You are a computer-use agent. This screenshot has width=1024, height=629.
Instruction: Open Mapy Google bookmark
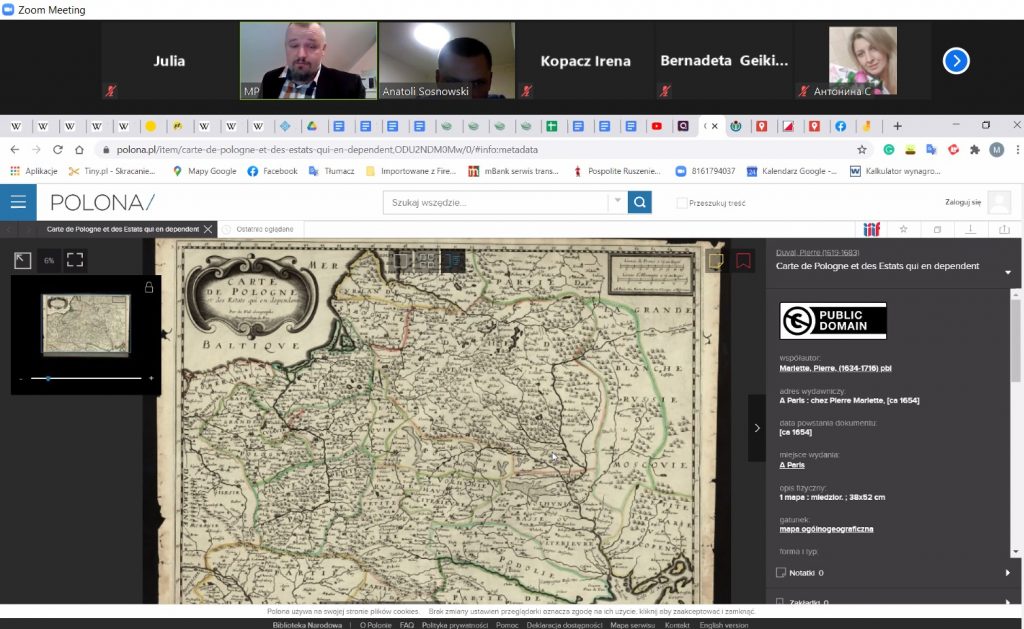click(204, 171)
